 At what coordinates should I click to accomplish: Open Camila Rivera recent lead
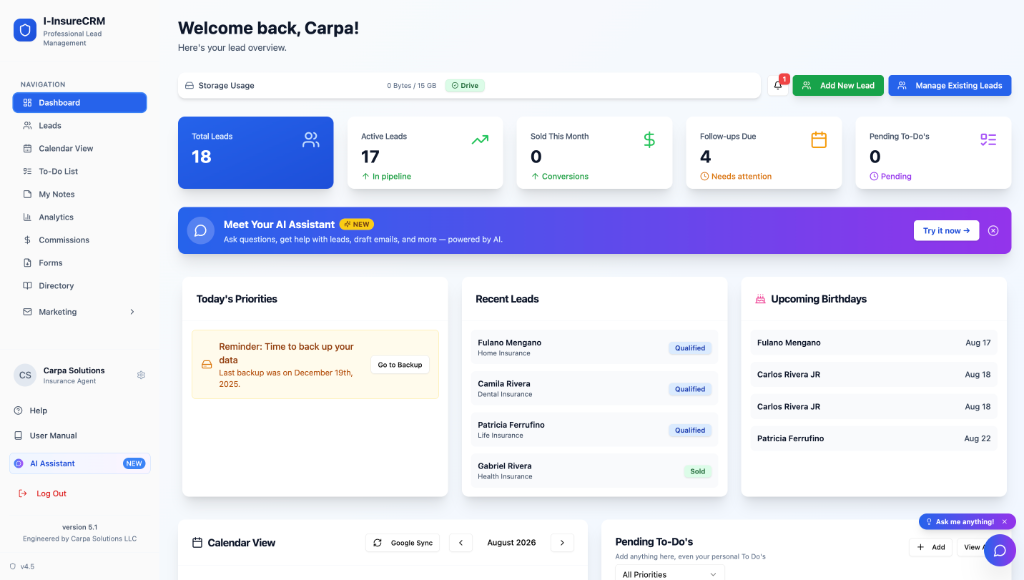coord(594,389)
